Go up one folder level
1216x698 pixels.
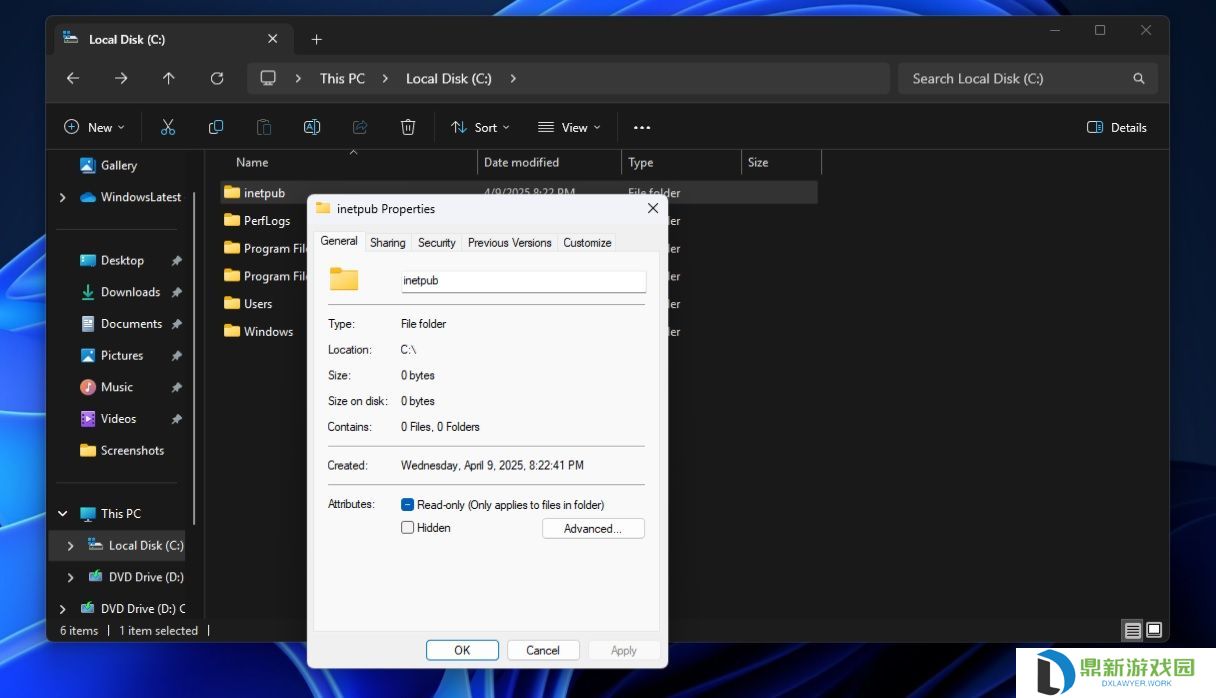click(x=169, y=78)
